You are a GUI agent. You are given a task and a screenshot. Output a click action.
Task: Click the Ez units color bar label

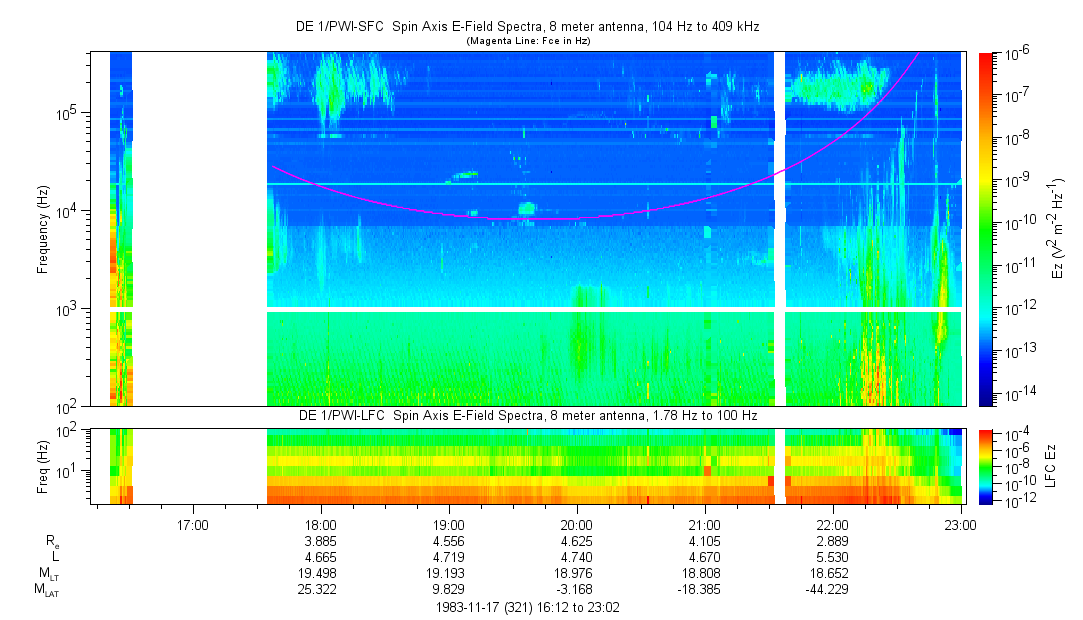coord(1058,228)
